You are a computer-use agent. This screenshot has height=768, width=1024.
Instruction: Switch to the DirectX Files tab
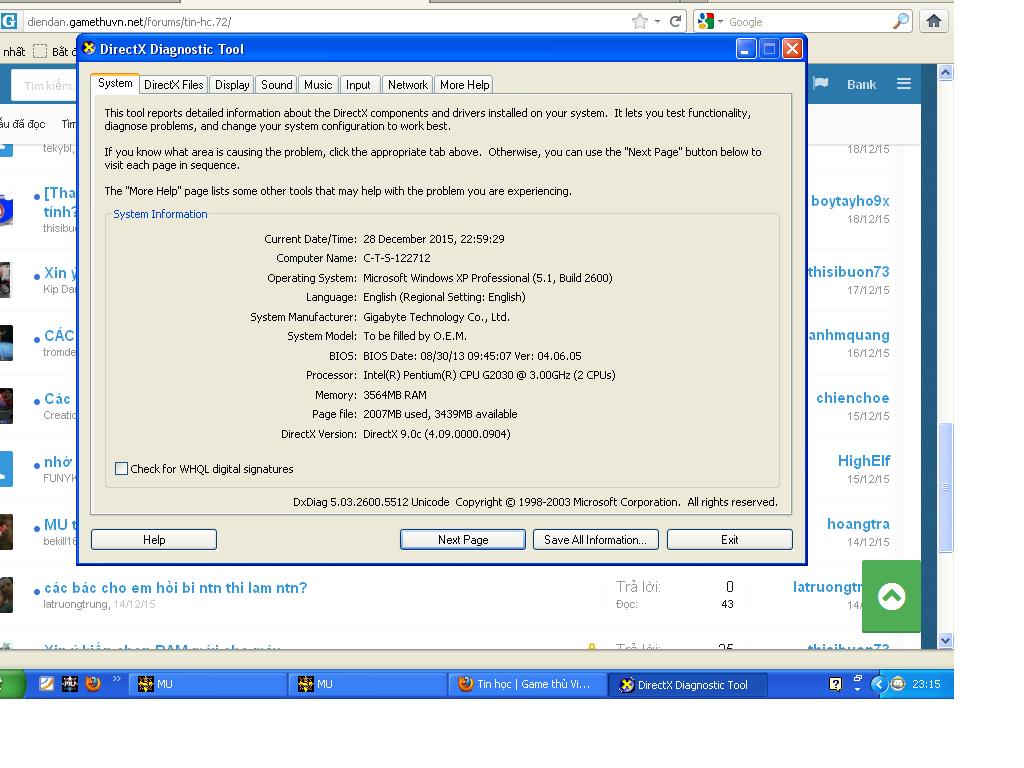(x=174, y=85)
